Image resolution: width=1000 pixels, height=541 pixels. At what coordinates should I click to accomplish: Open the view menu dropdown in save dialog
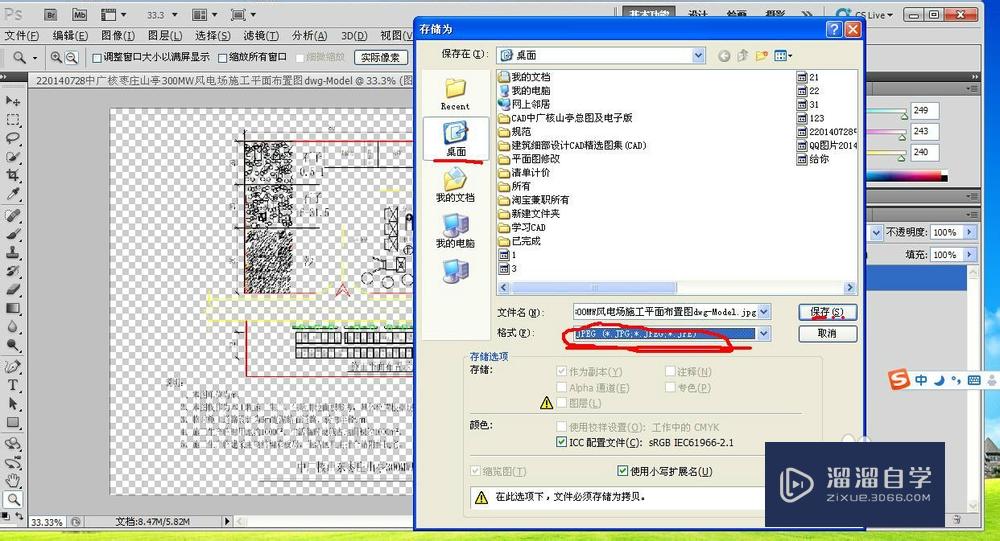coord(783,56)
